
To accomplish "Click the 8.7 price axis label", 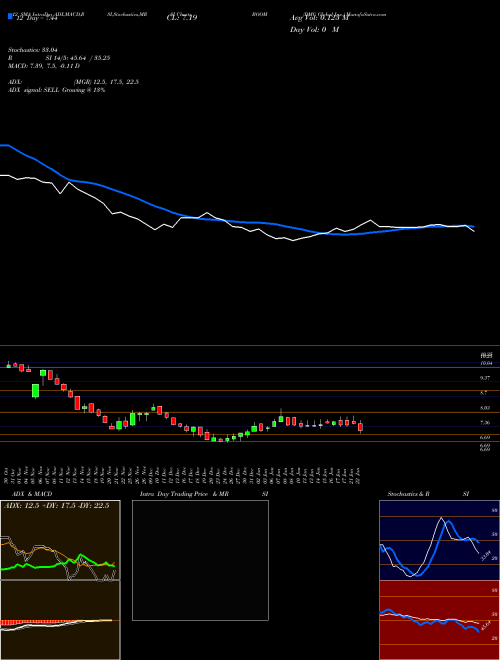I will [x=484, y=393].
